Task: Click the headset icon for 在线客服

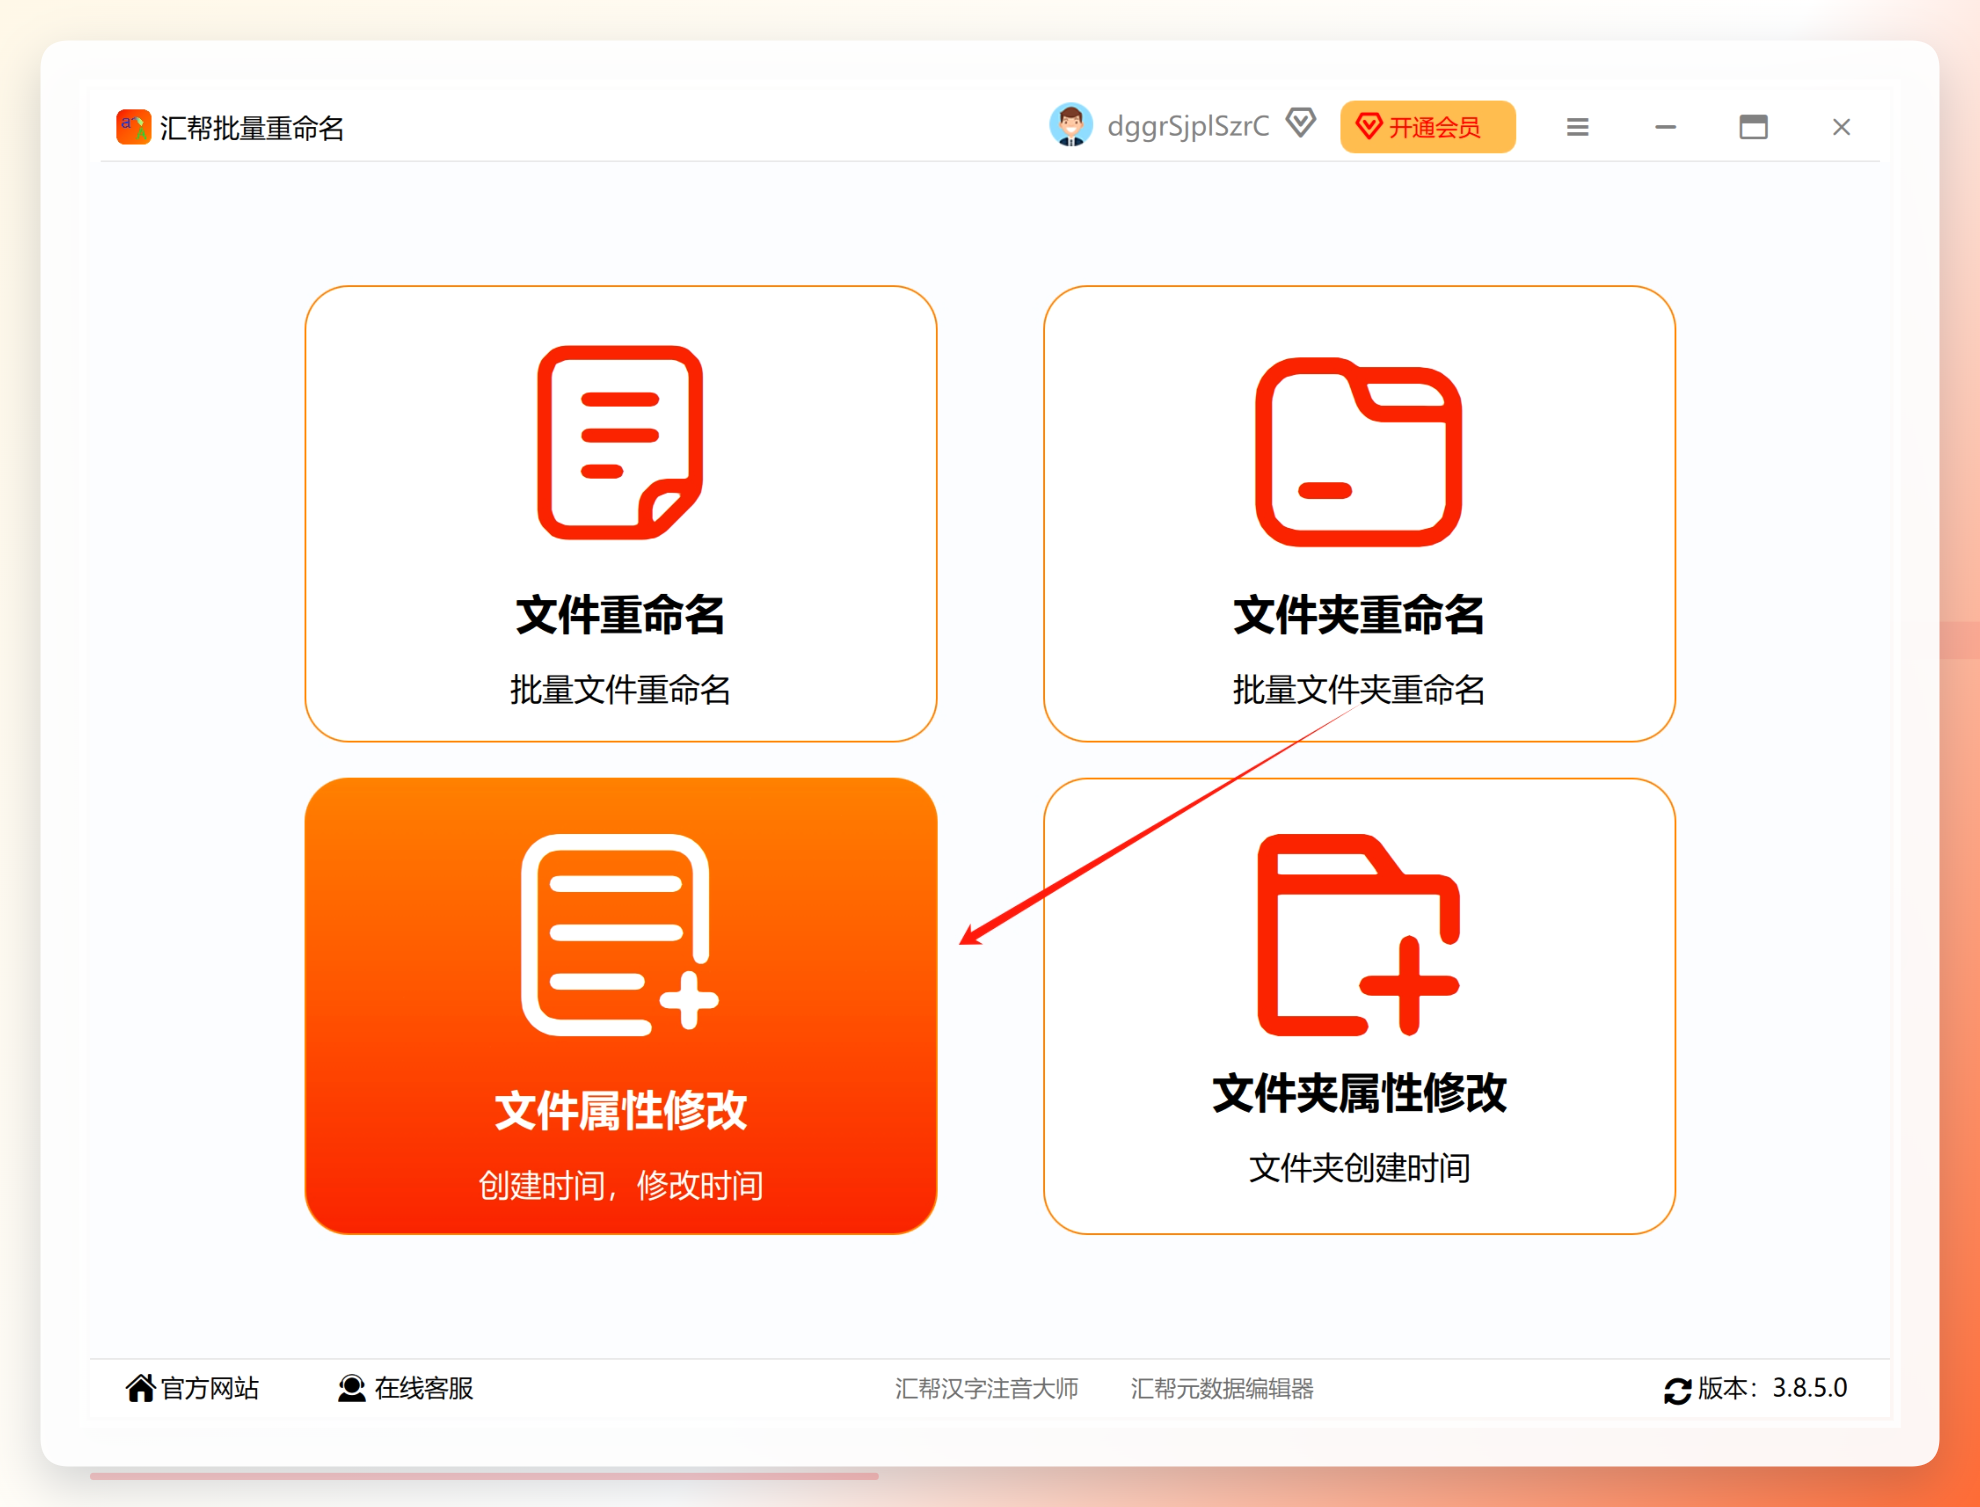Action: 351,1388
